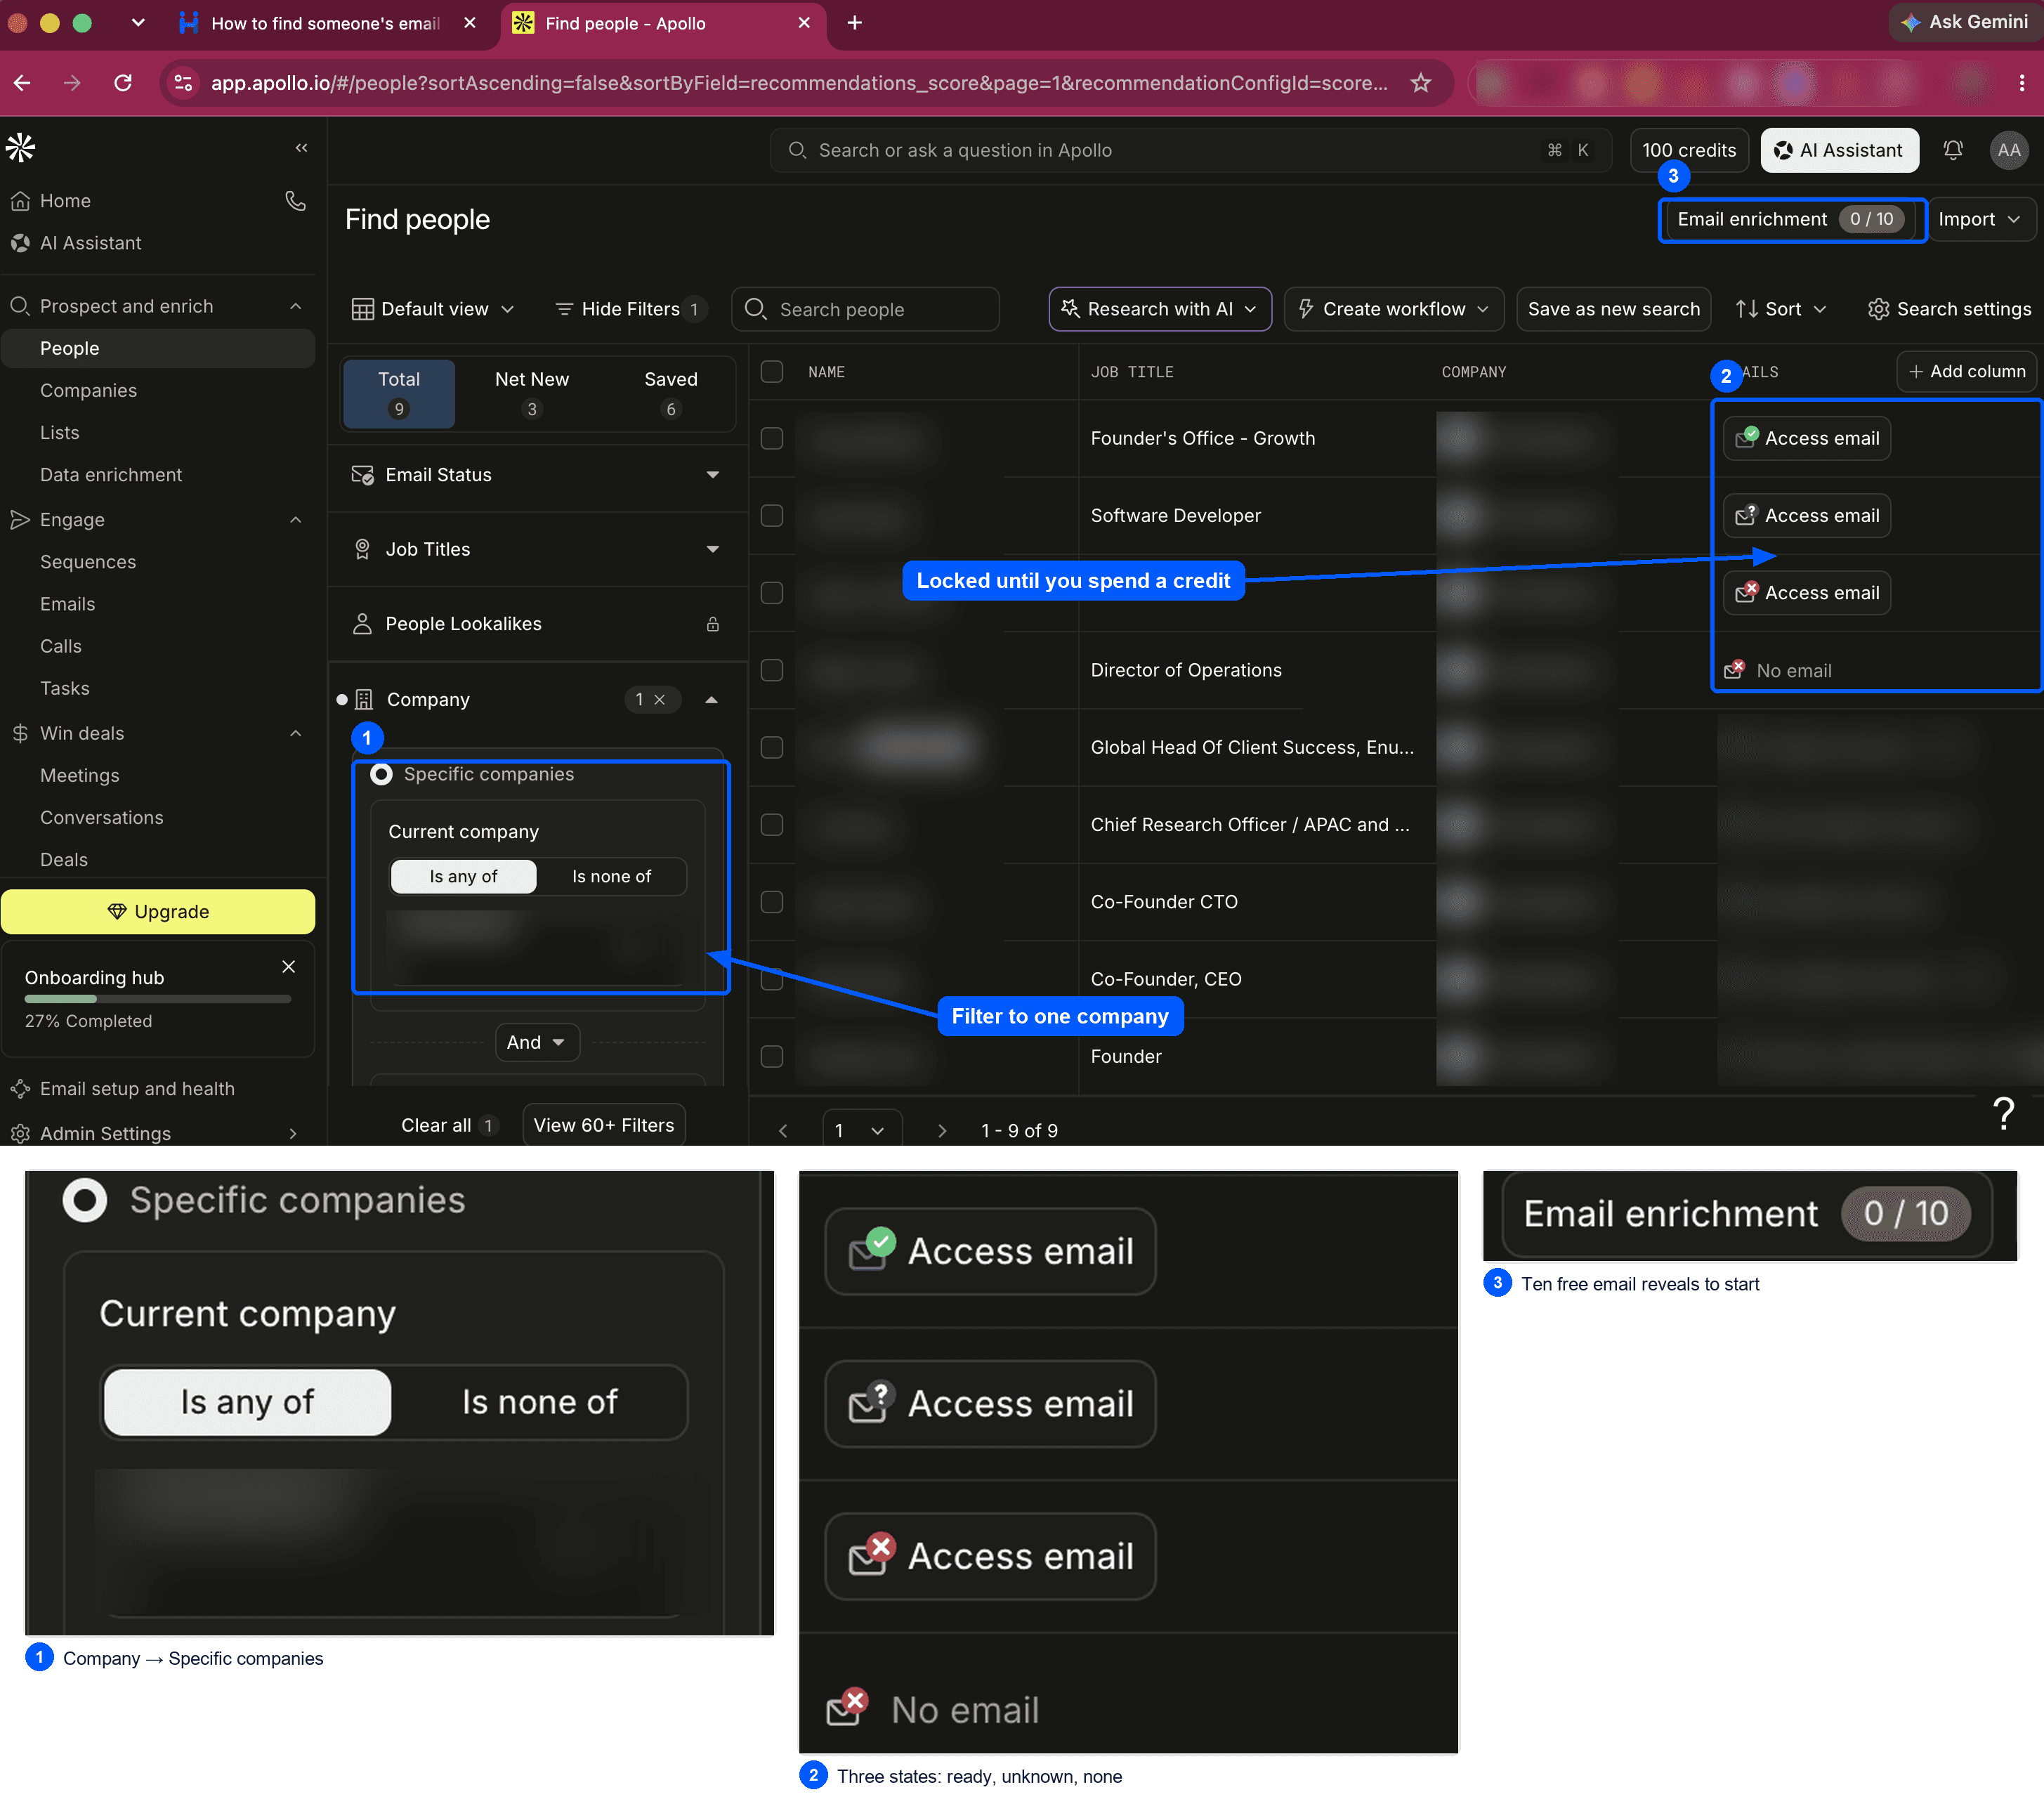Remove the Company filter count chip
The height and width of the screenshot is (1818, 2044).
pos(659,700)
